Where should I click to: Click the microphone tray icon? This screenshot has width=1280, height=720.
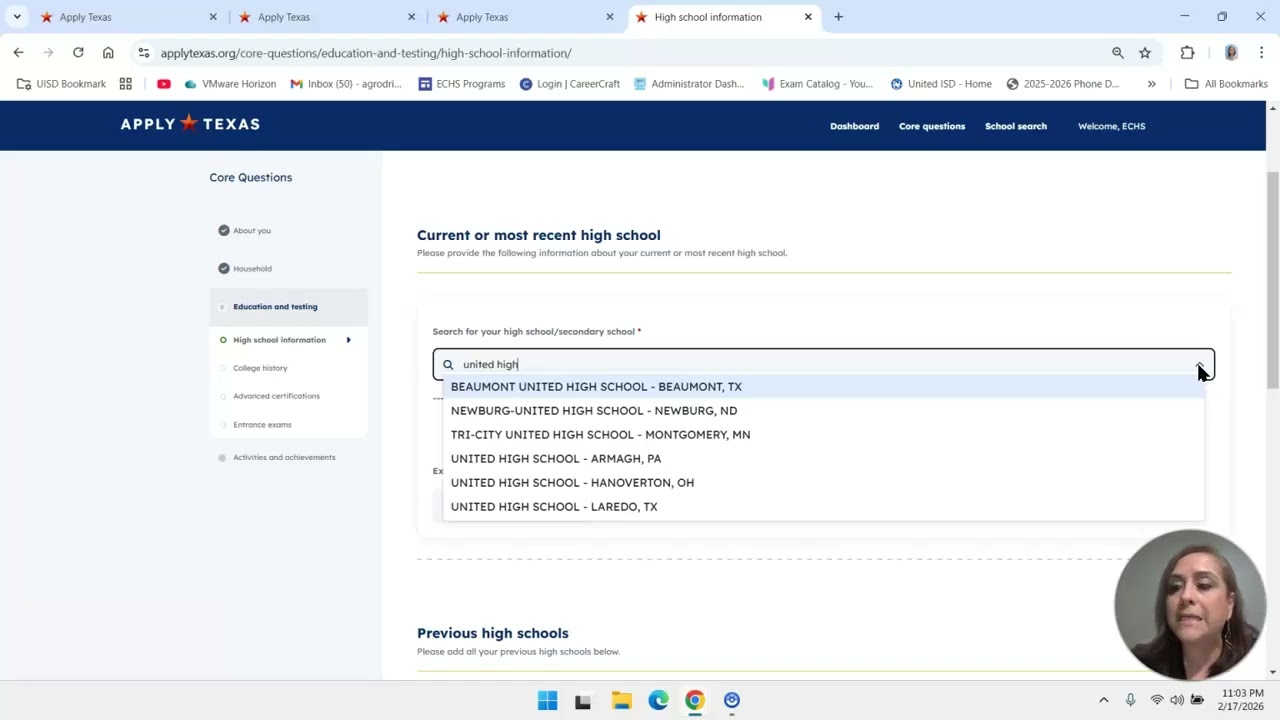point(1130,700)
